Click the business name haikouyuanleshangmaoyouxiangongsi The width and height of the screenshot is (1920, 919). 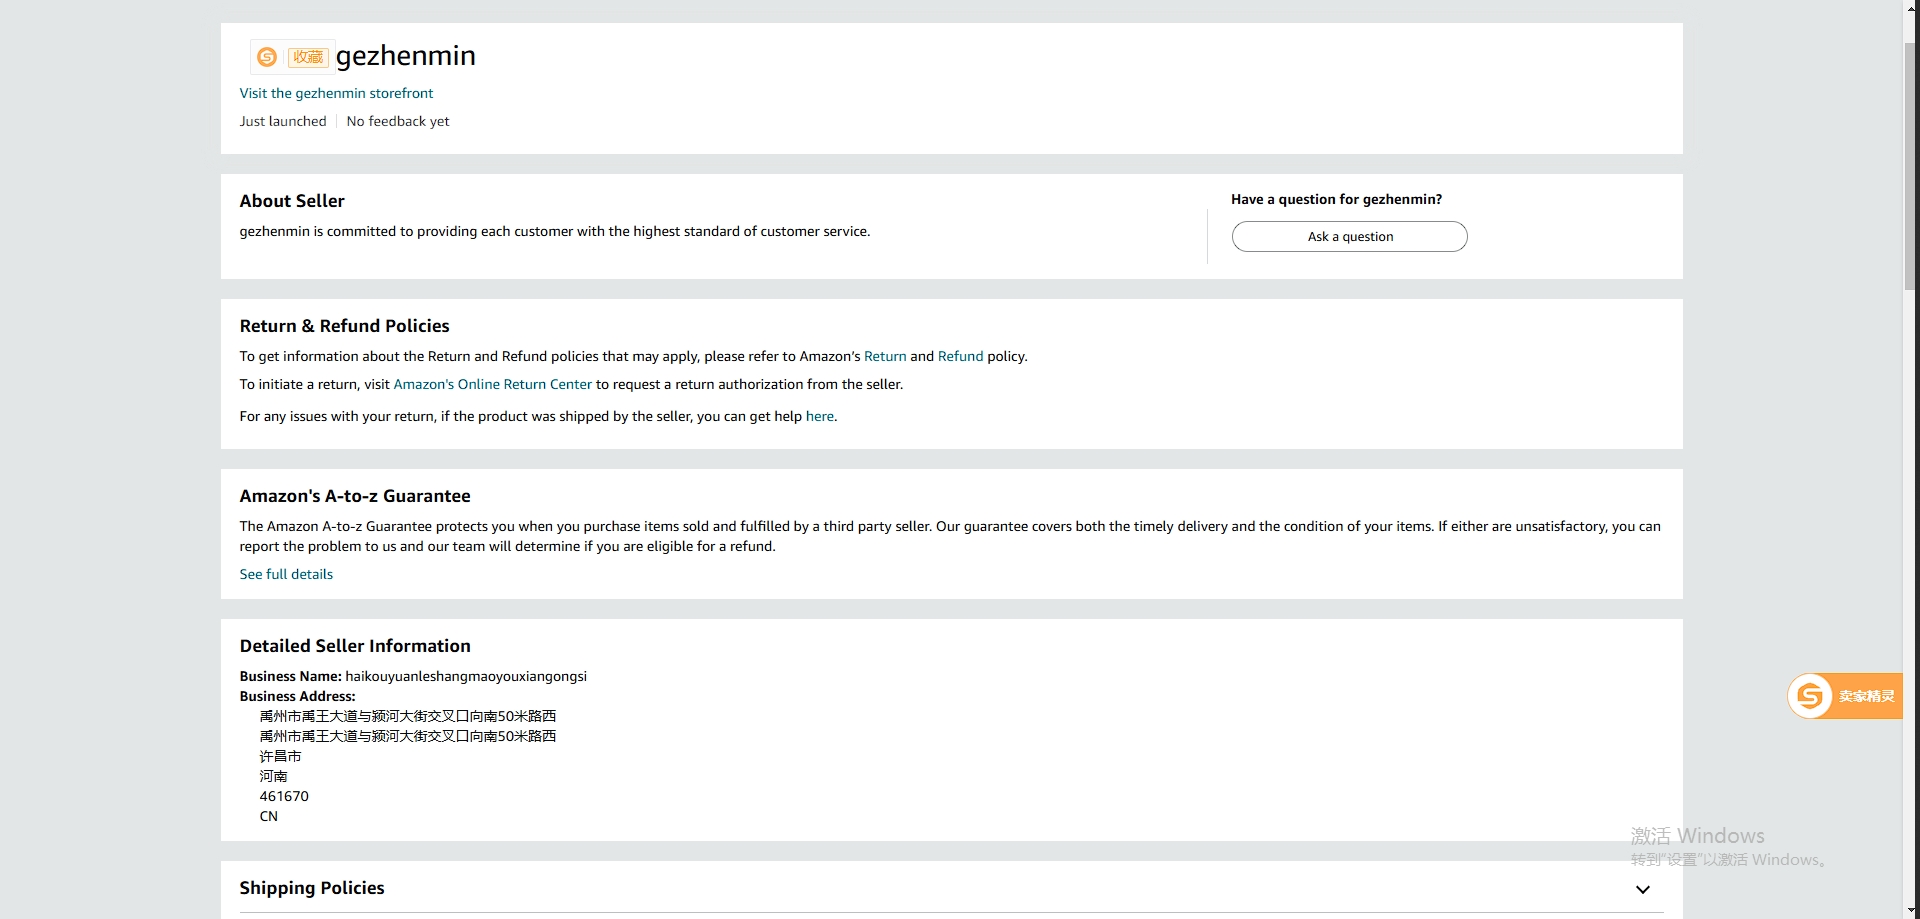click(x=466, y=676)
